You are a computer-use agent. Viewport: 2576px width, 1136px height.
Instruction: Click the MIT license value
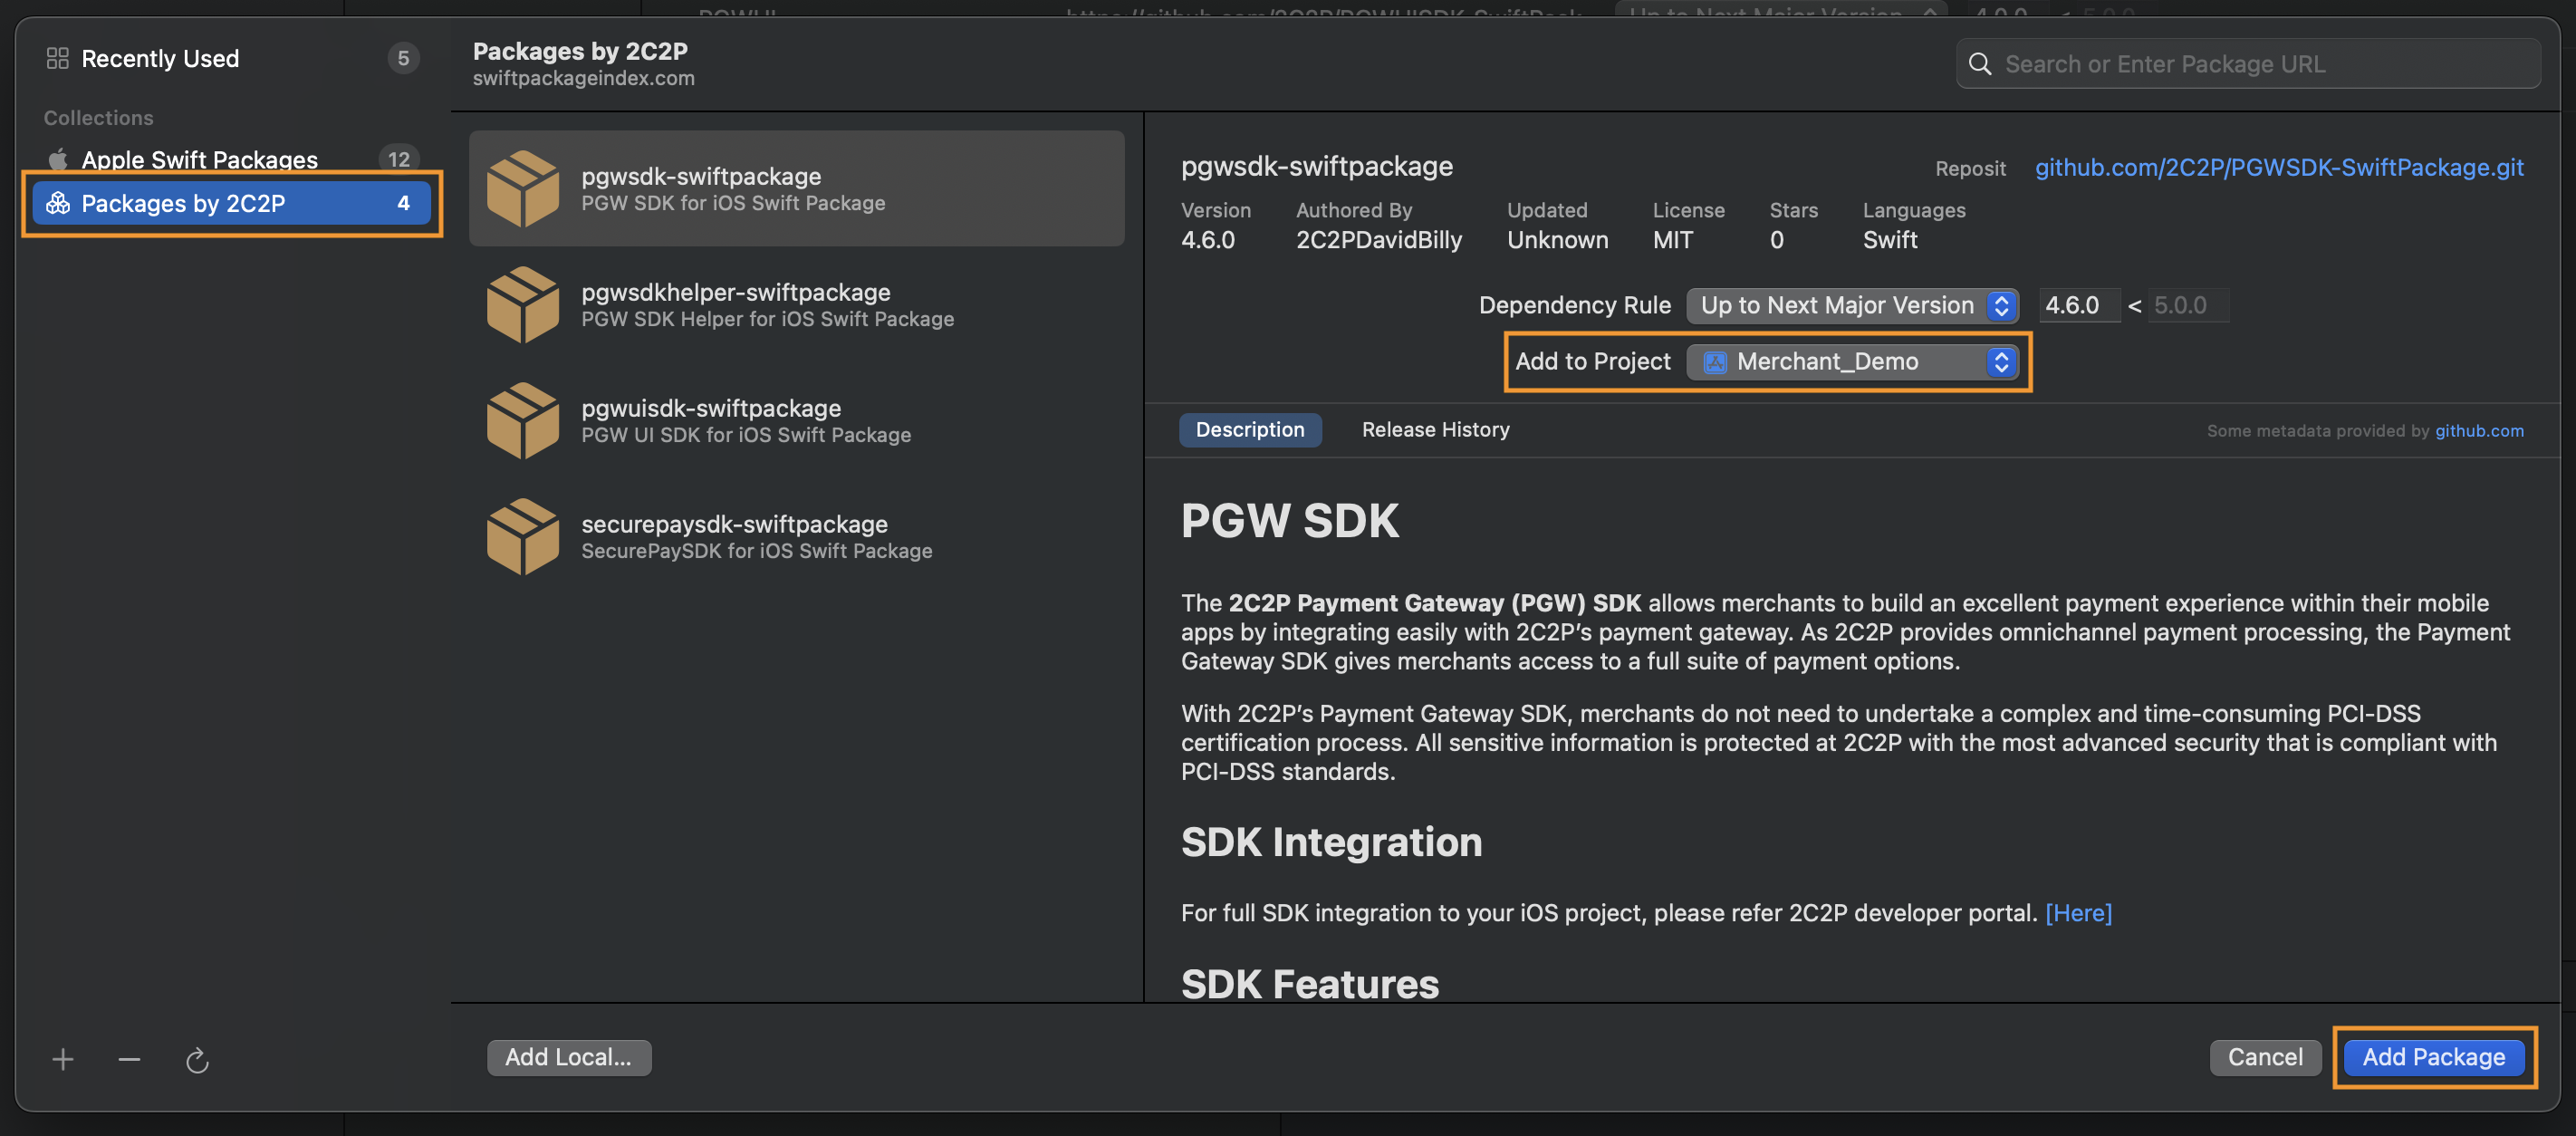(1672, 240)
